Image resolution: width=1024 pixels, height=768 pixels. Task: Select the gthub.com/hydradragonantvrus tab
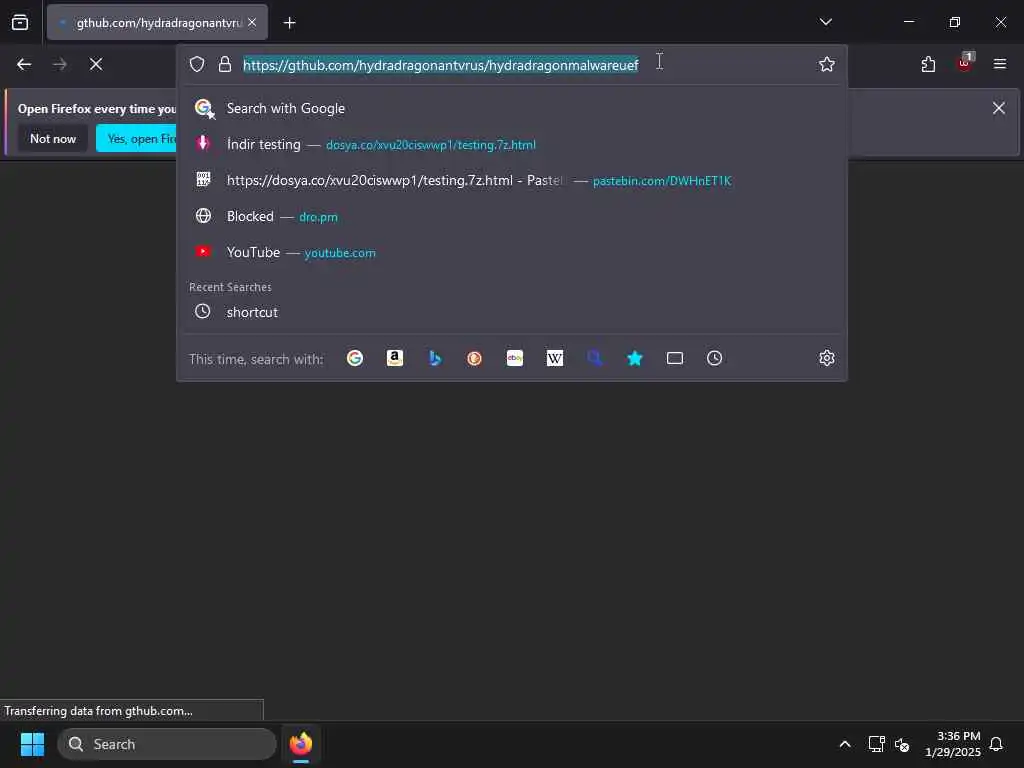click(157, 22)
